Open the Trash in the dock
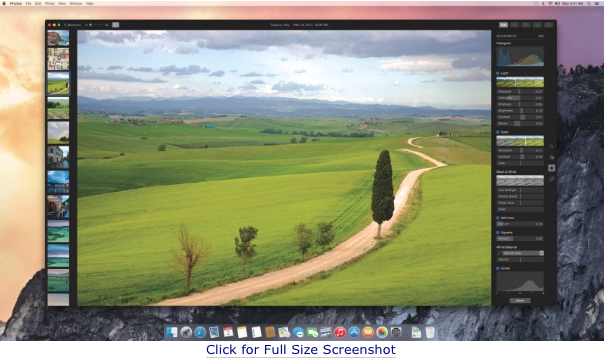616x362 pixels. pos(430,332)
